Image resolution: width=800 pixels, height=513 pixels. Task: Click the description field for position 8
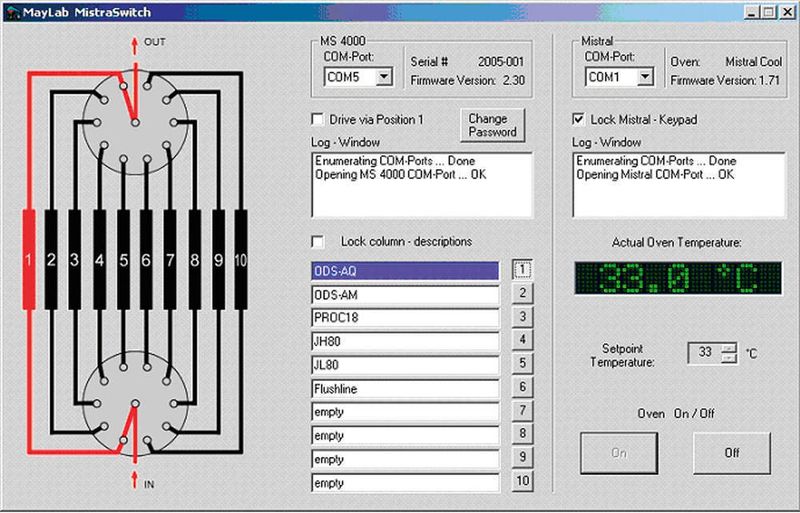(405, 435)
